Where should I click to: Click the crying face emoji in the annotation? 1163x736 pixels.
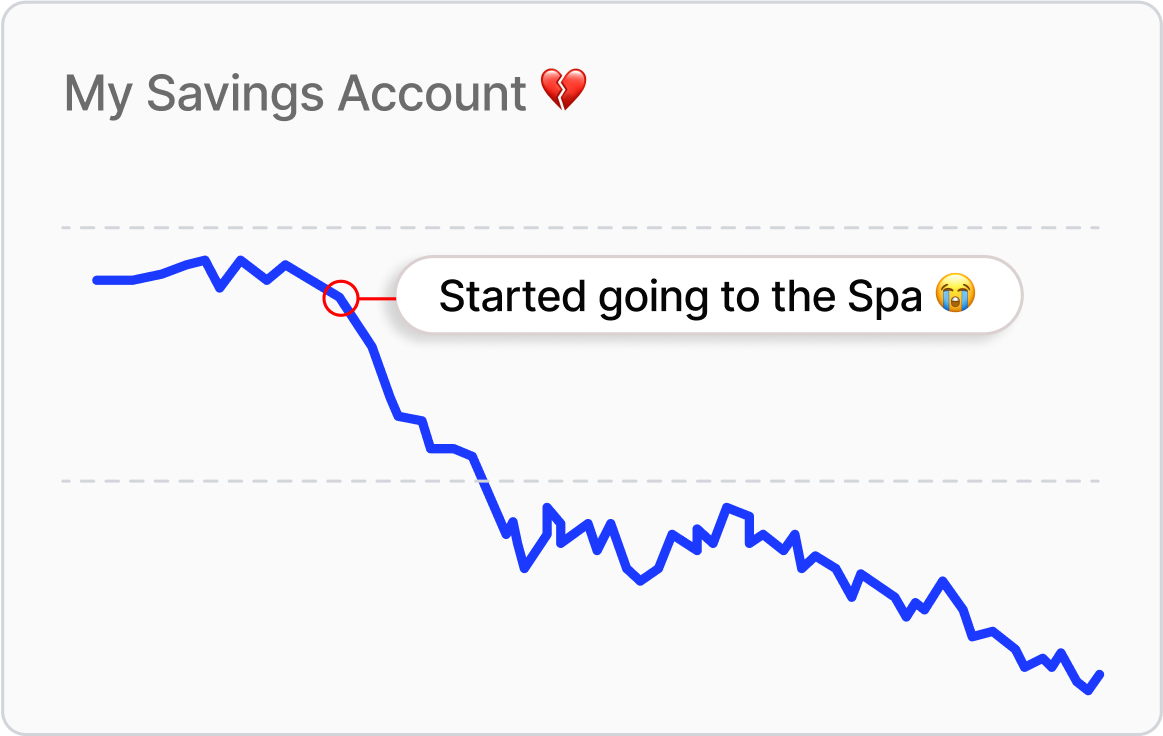[x=954, y=296]
